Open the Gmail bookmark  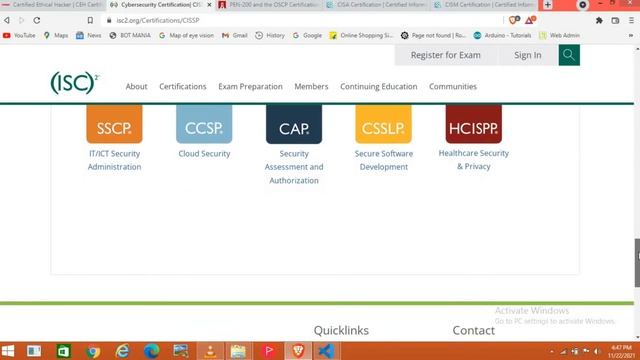(235, 36)
